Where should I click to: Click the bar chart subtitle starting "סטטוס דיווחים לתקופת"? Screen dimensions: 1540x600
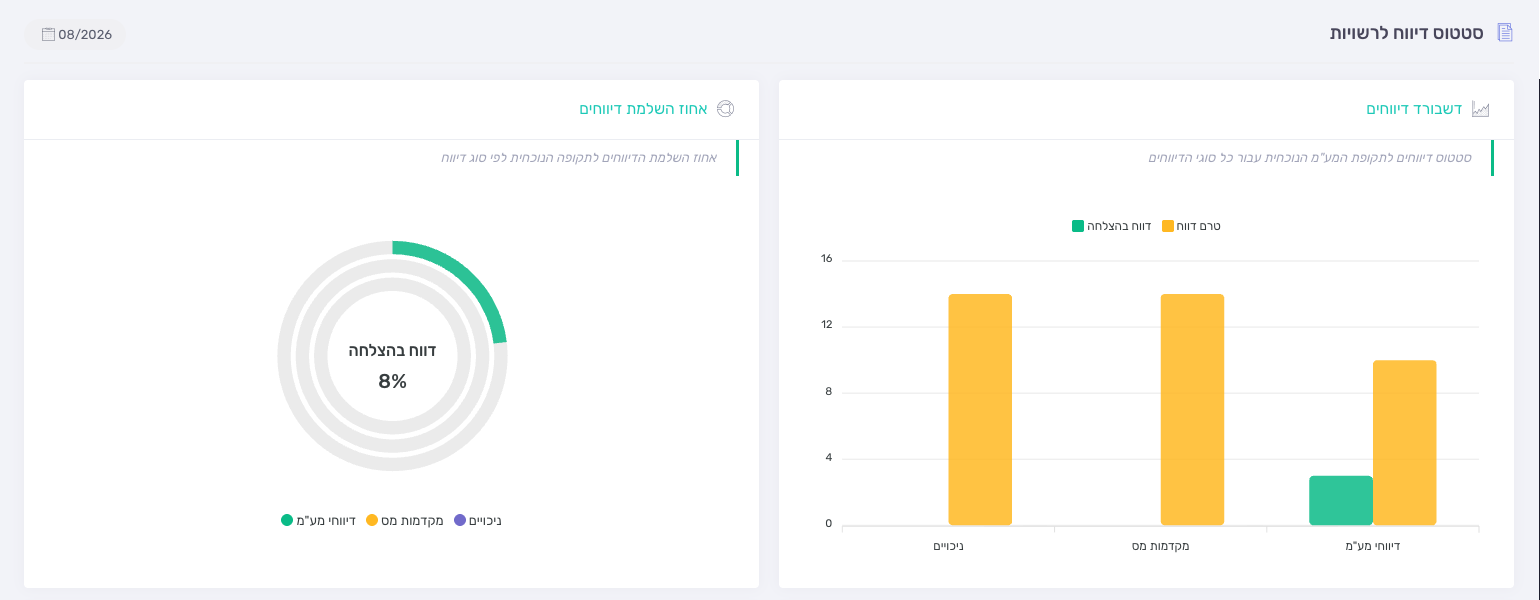1309,158
